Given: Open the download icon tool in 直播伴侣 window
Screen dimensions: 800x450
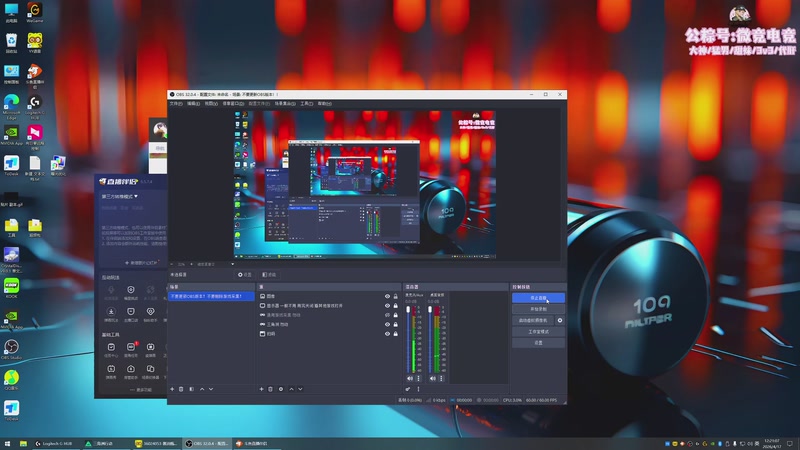Looking at the screenshot, I should (x=111, y=313).
